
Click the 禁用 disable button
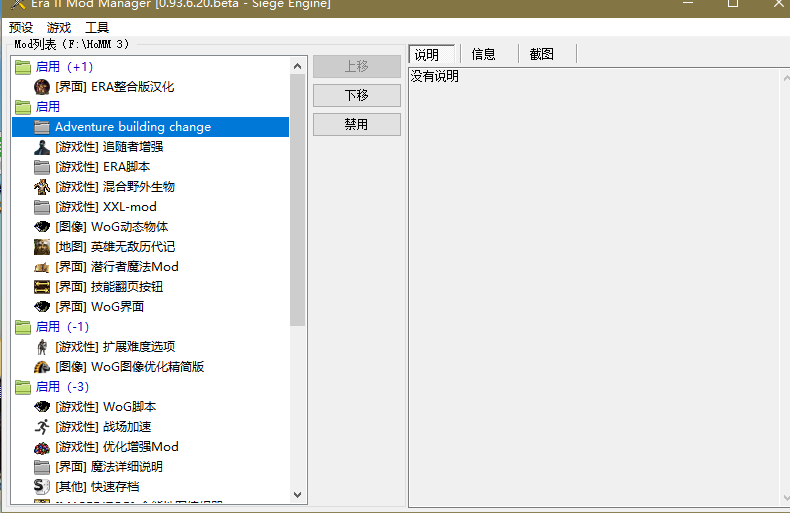357,124
